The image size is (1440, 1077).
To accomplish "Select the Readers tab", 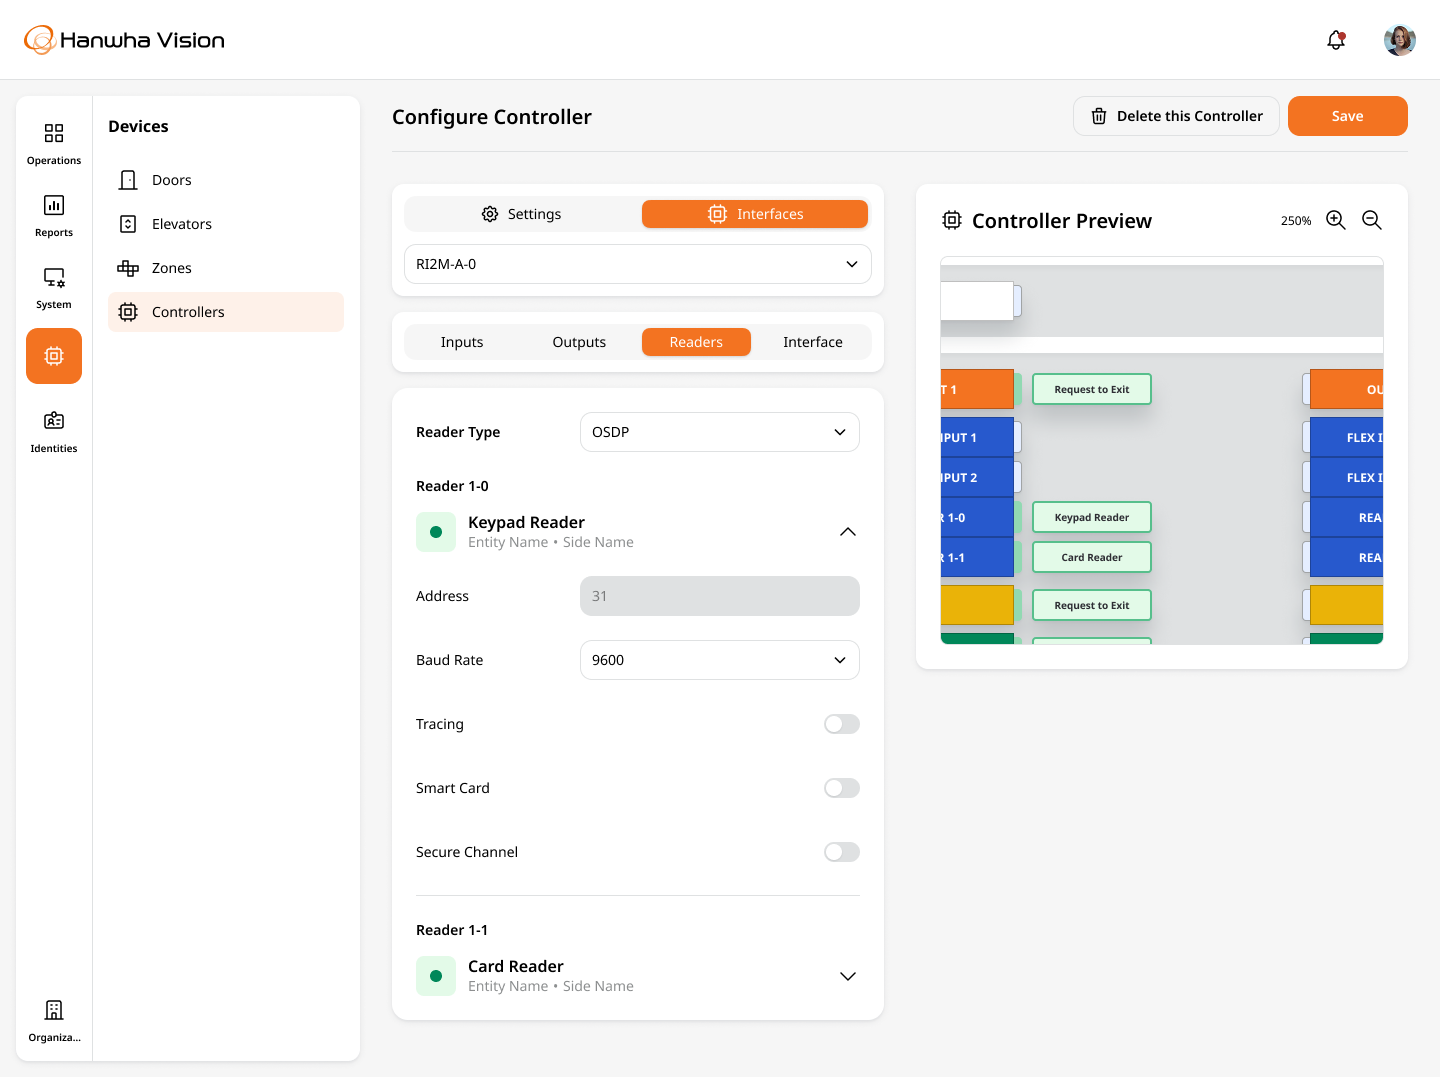I will [x=696, y=342].
